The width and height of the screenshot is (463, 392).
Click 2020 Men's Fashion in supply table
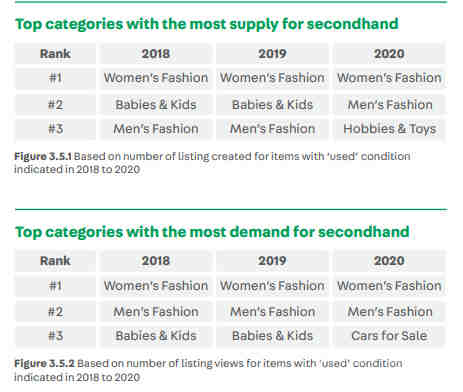[389, 105]
